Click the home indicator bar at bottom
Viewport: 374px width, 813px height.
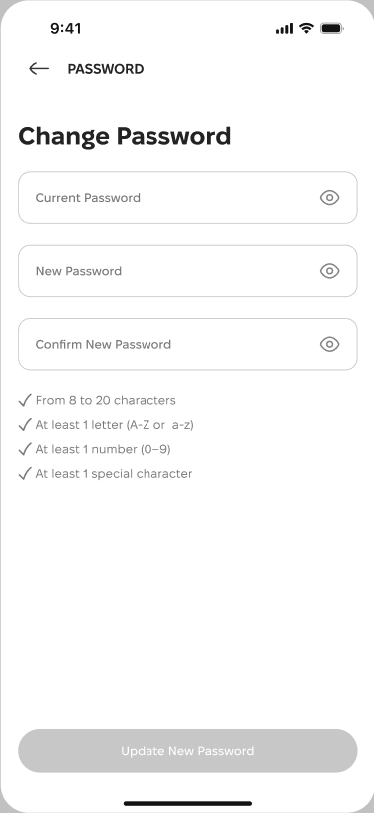click(188, 803)
